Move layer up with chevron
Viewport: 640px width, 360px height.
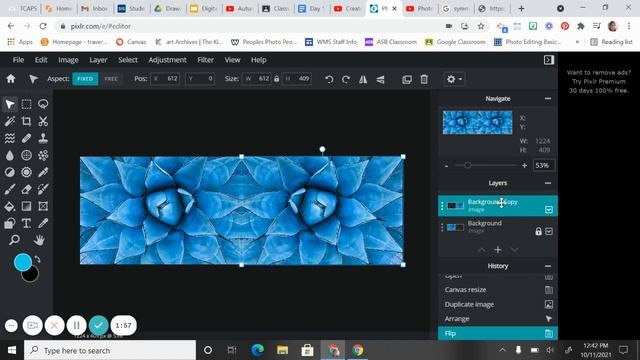pyautogui.click(x=482, y=250)
